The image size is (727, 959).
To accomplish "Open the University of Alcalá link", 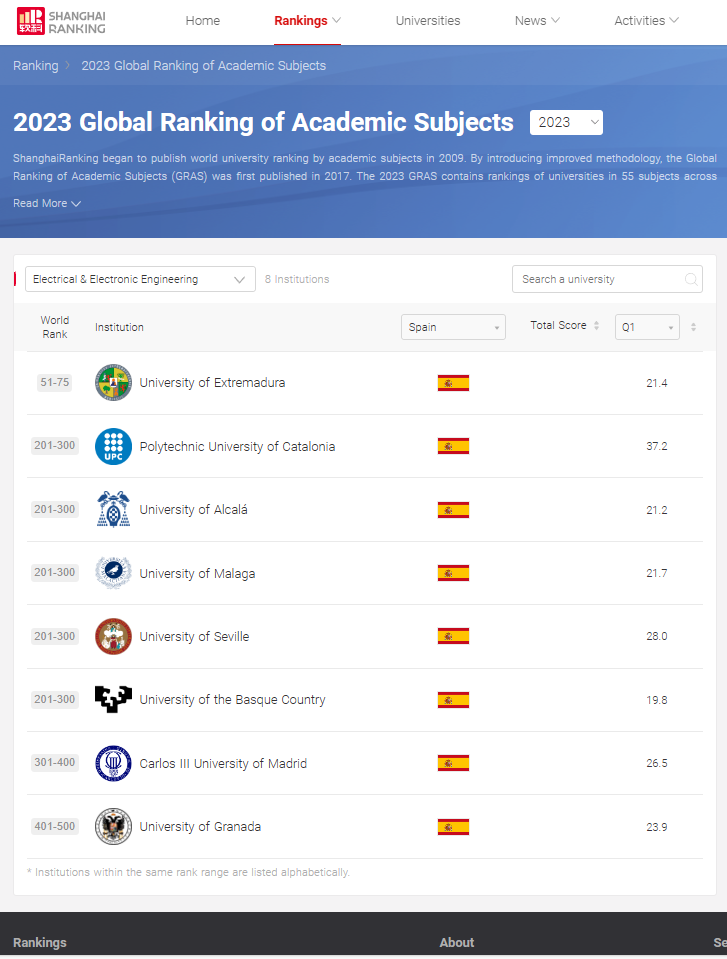I will pyautogui.click(x=193, y=509).
